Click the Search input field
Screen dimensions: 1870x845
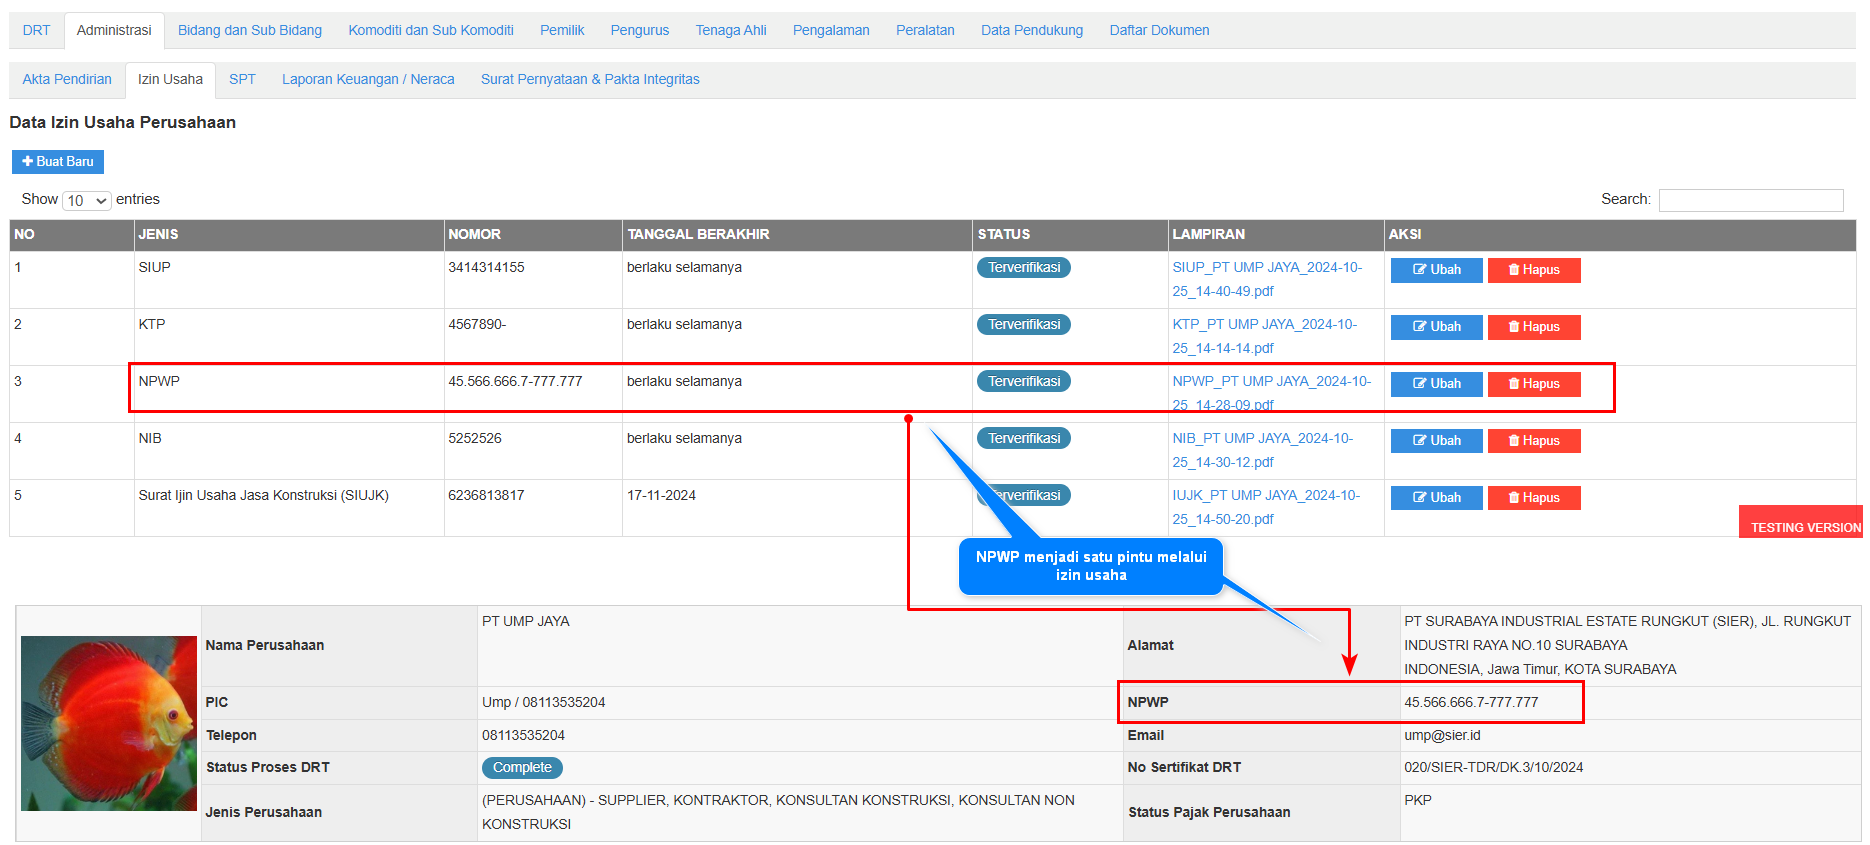pos(1750,200)
